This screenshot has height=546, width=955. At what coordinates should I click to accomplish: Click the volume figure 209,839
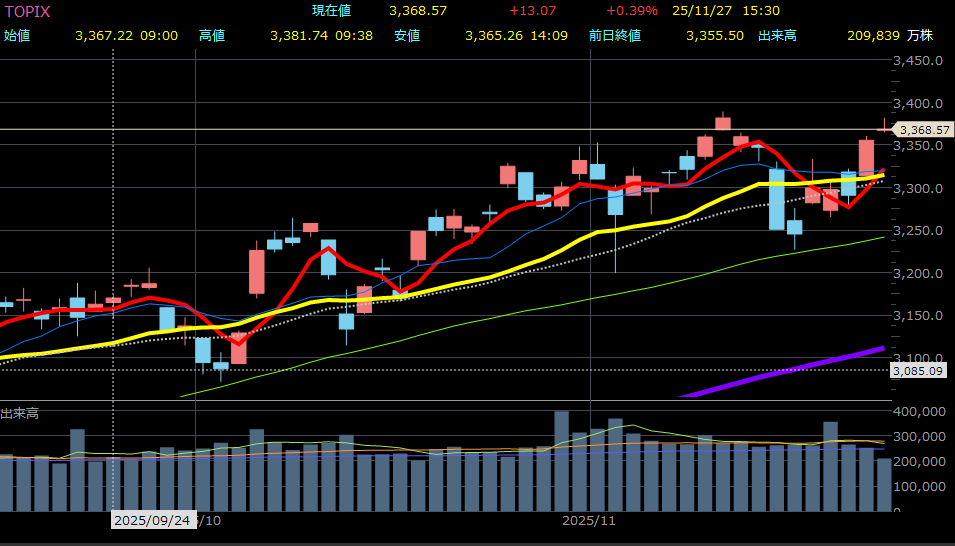(868, 36)
